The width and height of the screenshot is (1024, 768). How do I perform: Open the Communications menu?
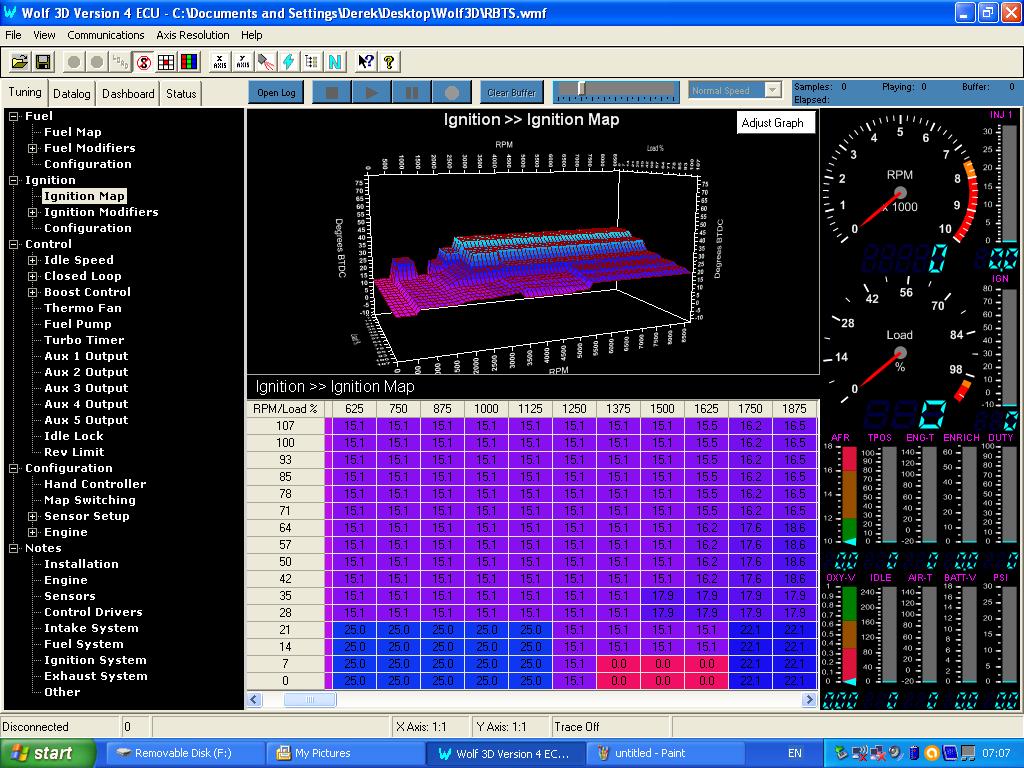(106, 35)
